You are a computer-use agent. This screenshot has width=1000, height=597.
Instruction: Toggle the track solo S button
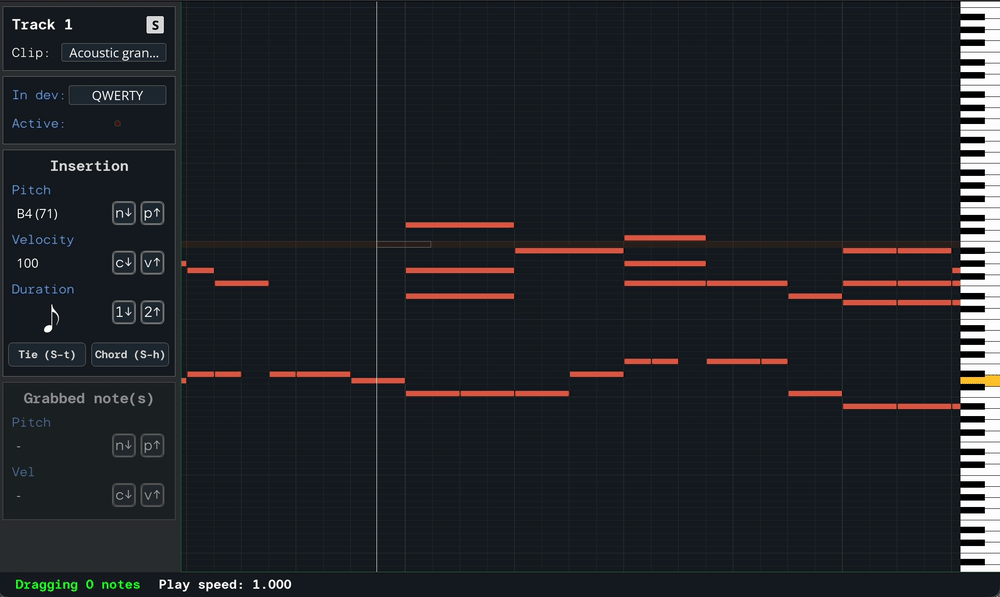154,25
